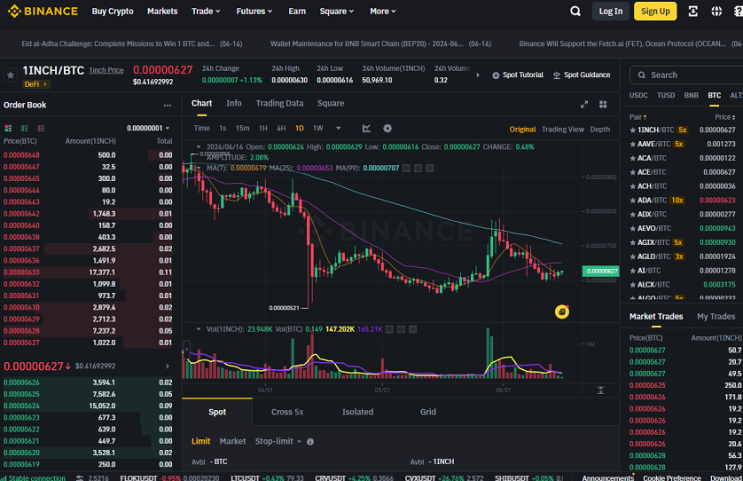Open the multi-chart grid layout icon

pyautogui.click(x=603, y=104)
